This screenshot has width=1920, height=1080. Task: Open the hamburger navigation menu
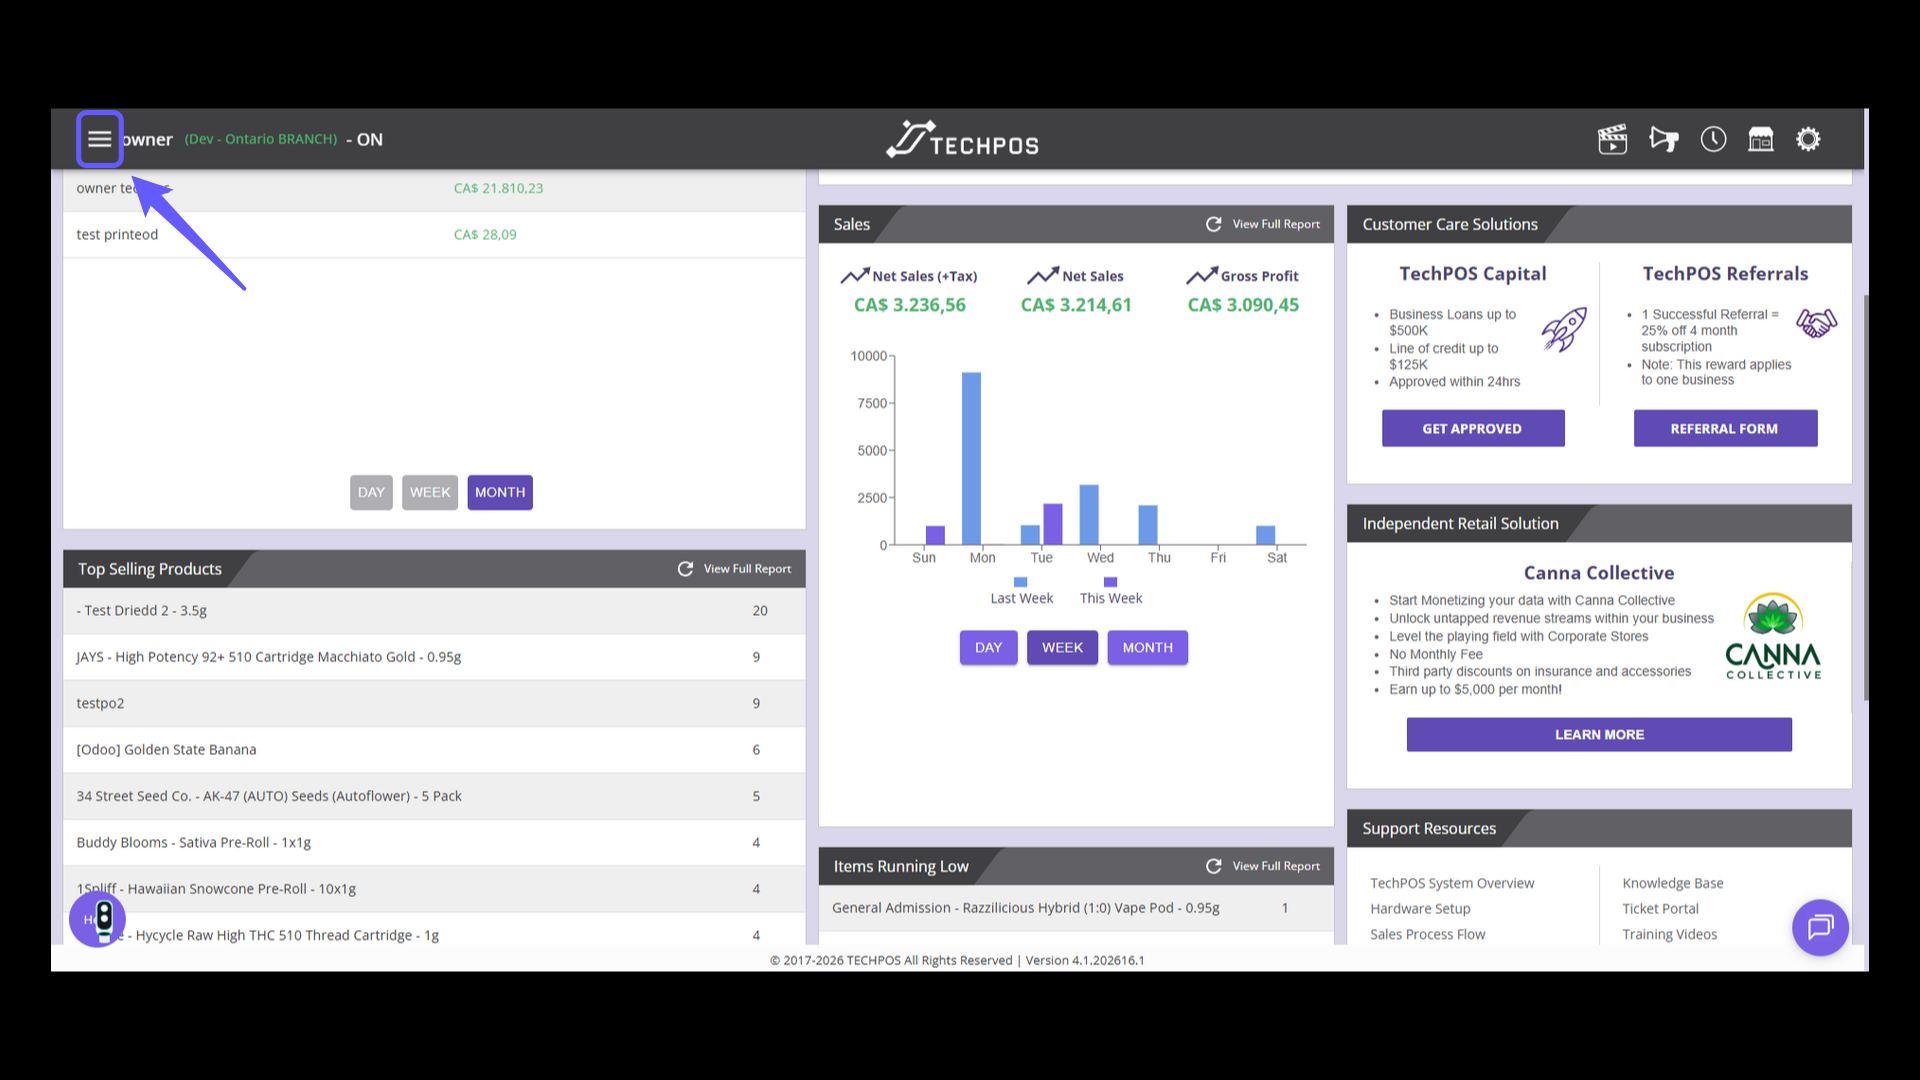[x=99, y=139]
